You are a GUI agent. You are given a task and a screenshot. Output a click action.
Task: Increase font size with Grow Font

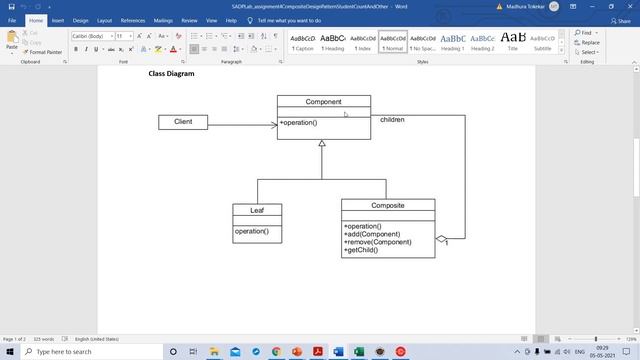point(139,36)
